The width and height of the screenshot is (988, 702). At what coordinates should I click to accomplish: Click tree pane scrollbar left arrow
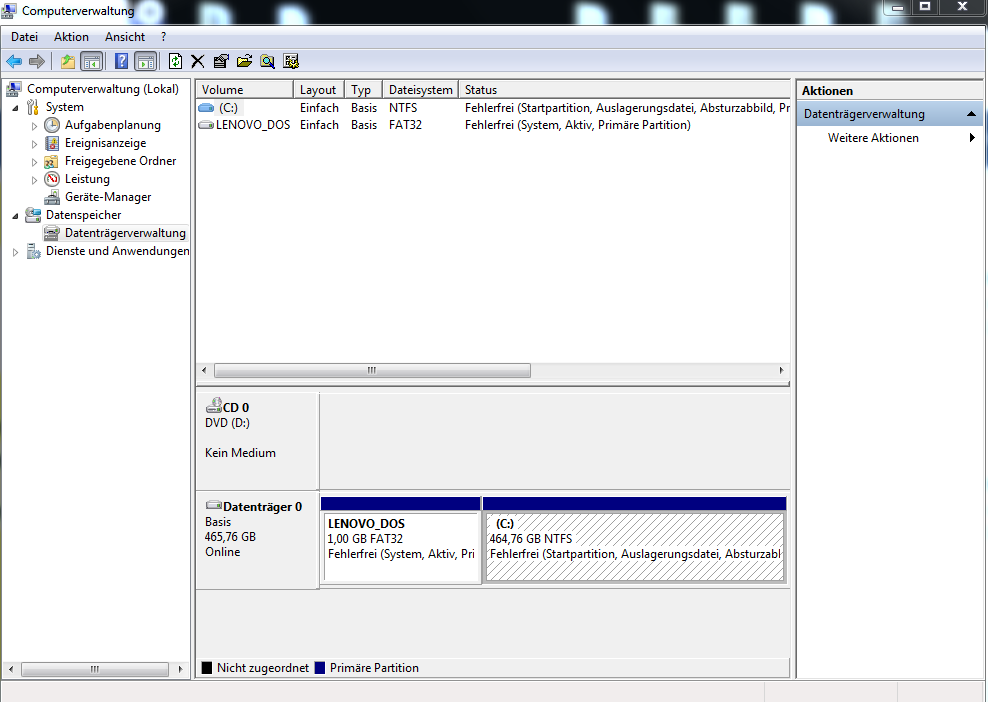(11, 669)
